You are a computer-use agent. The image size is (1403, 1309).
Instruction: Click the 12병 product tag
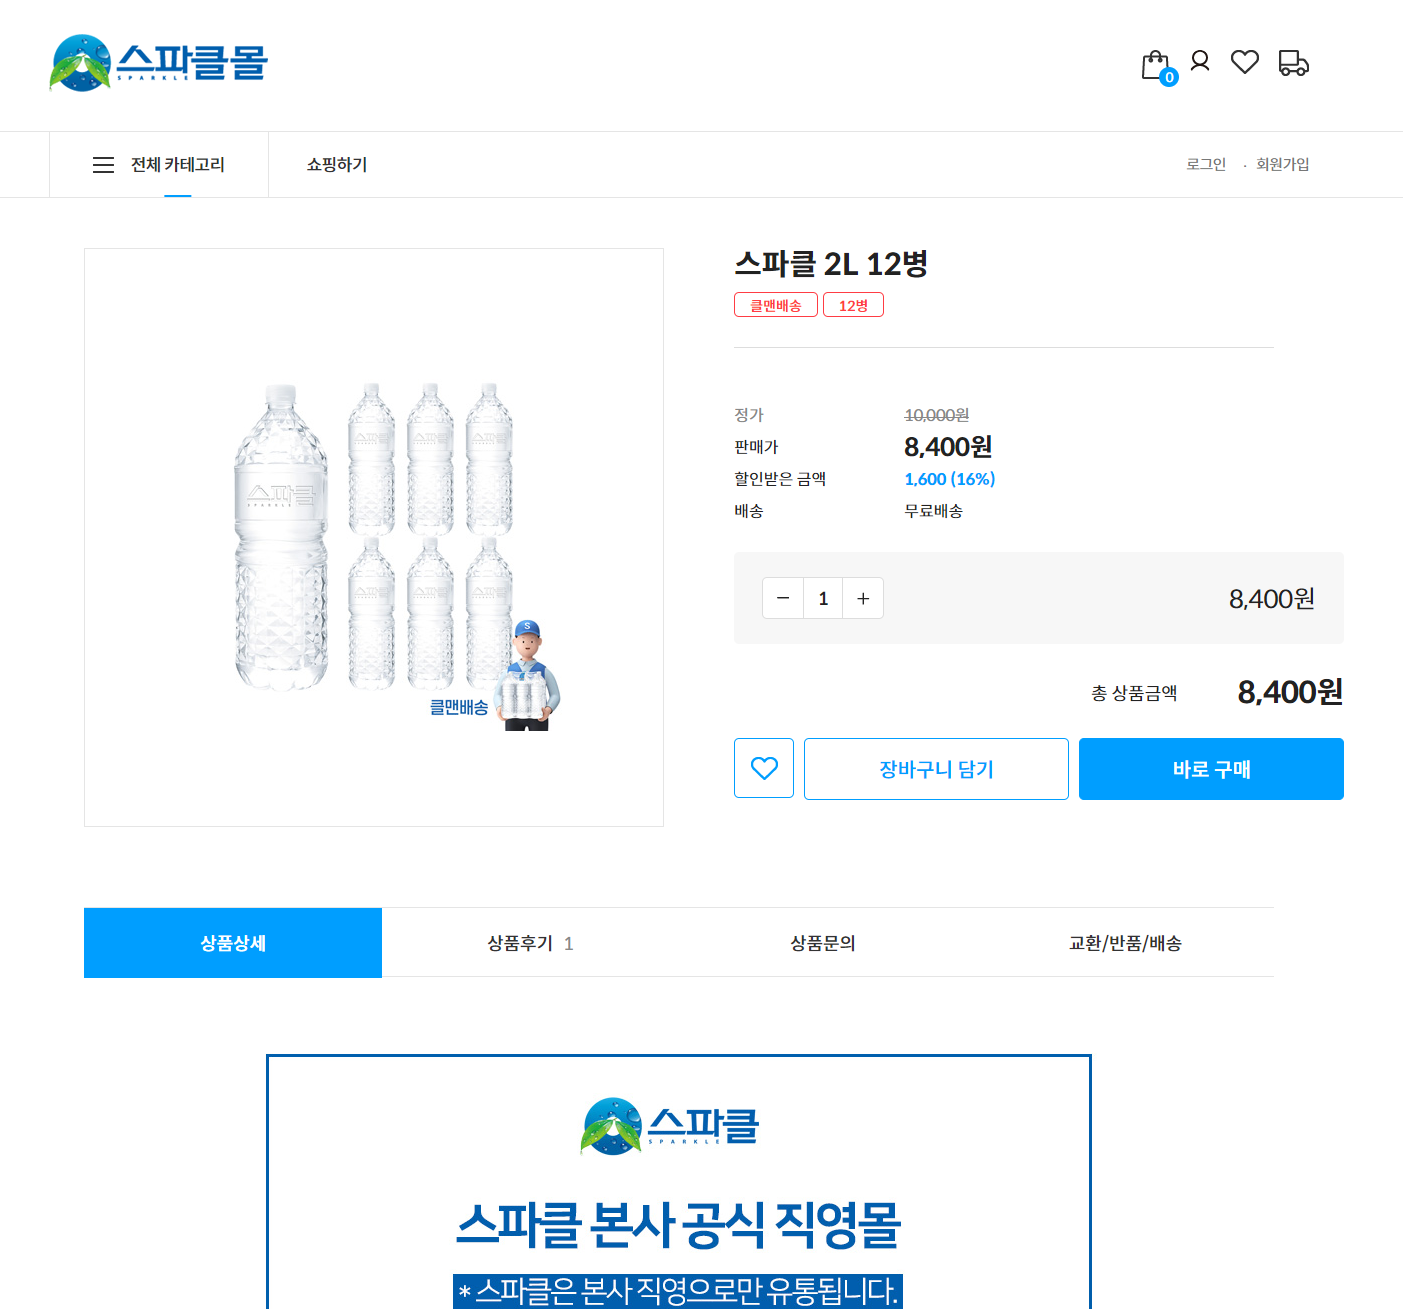853,304
